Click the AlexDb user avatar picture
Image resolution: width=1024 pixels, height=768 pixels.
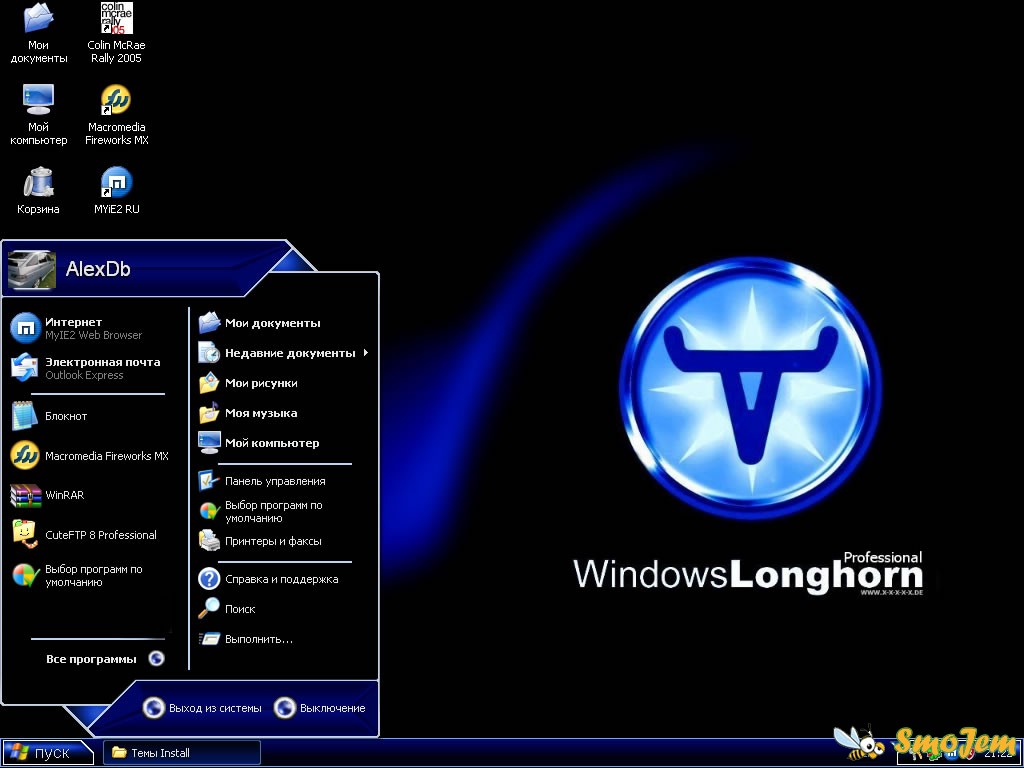[x=31, y=268]
